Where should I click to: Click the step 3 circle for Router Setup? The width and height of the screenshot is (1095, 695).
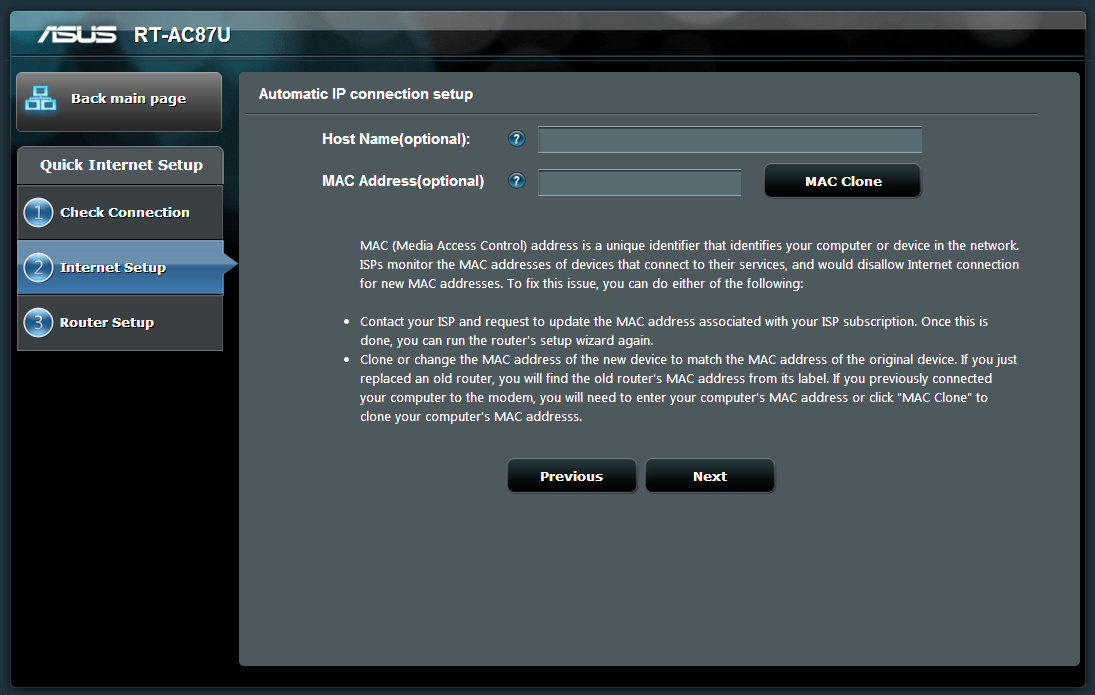[38, 322]
